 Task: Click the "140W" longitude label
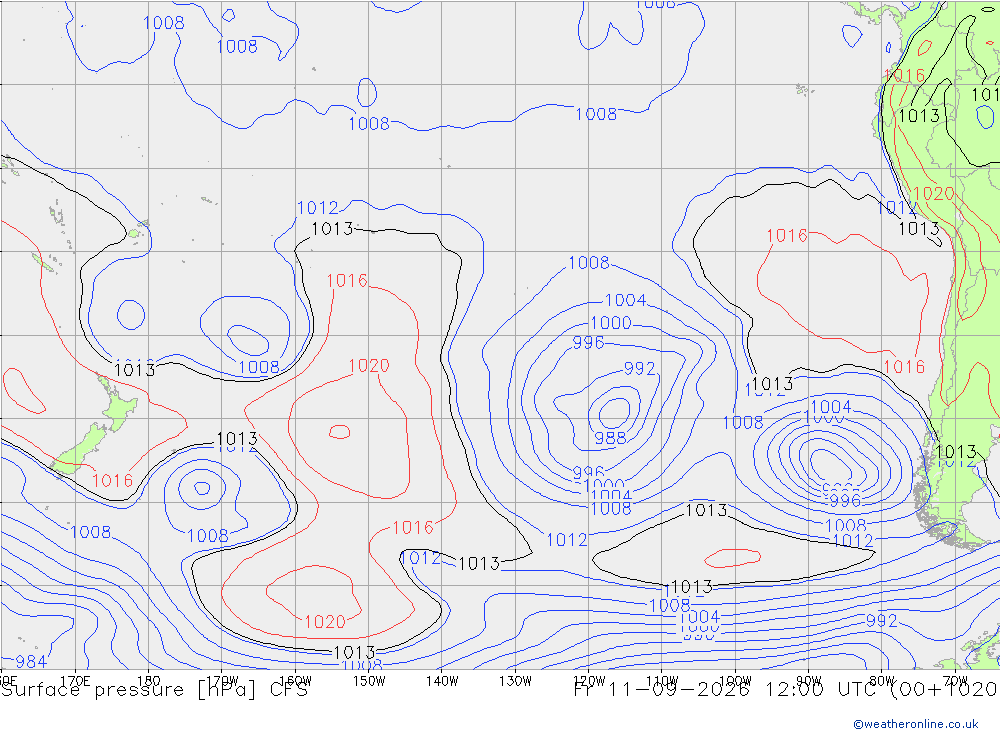(442, 681)
